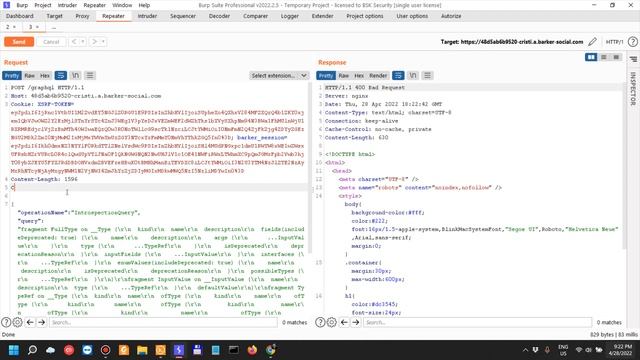Select Hex view in Request panel

[45, 76]
